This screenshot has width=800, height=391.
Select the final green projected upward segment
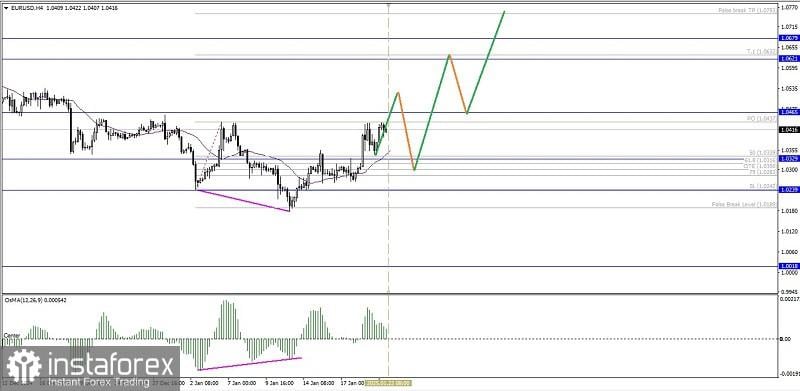coord(485,62)
